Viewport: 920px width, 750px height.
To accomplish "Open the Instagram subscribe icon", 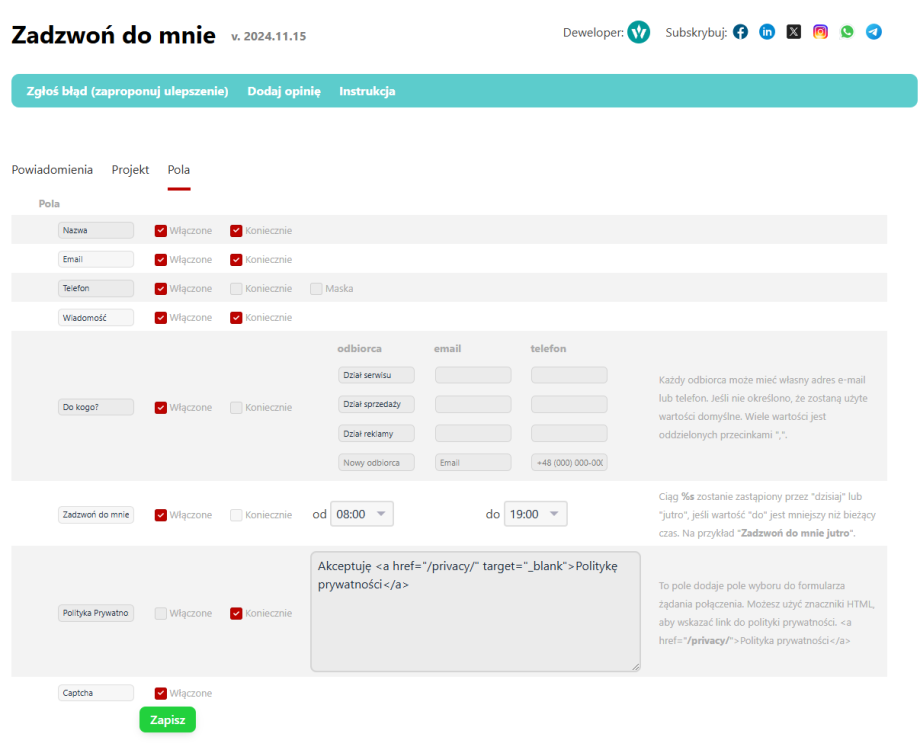I will pos(820,32).
